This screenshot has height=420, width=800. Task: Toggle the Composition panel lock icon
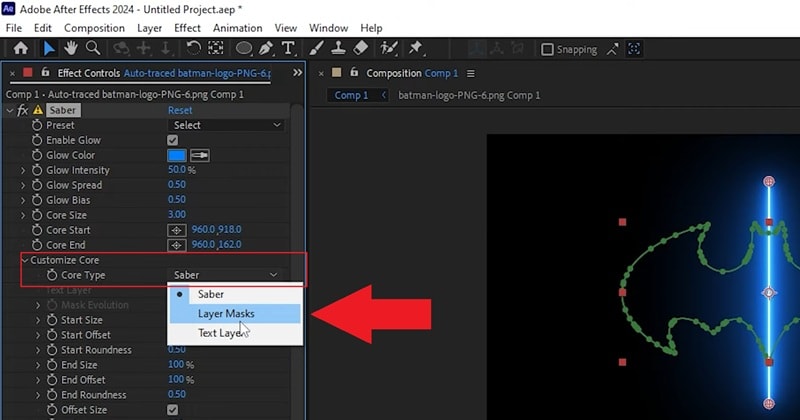tap(354, 72)
